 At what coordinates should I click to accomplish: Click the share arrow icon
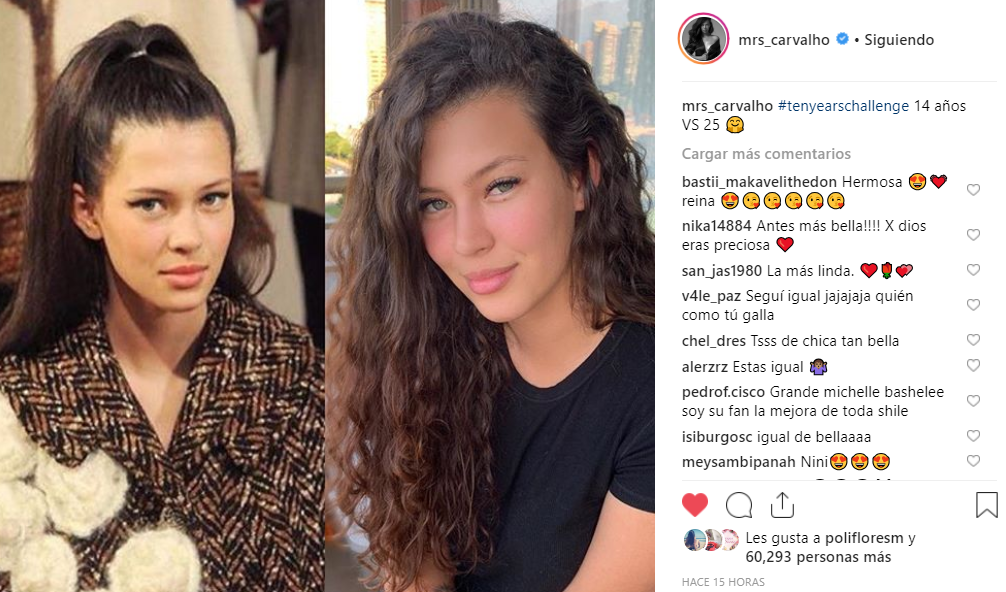782,505
